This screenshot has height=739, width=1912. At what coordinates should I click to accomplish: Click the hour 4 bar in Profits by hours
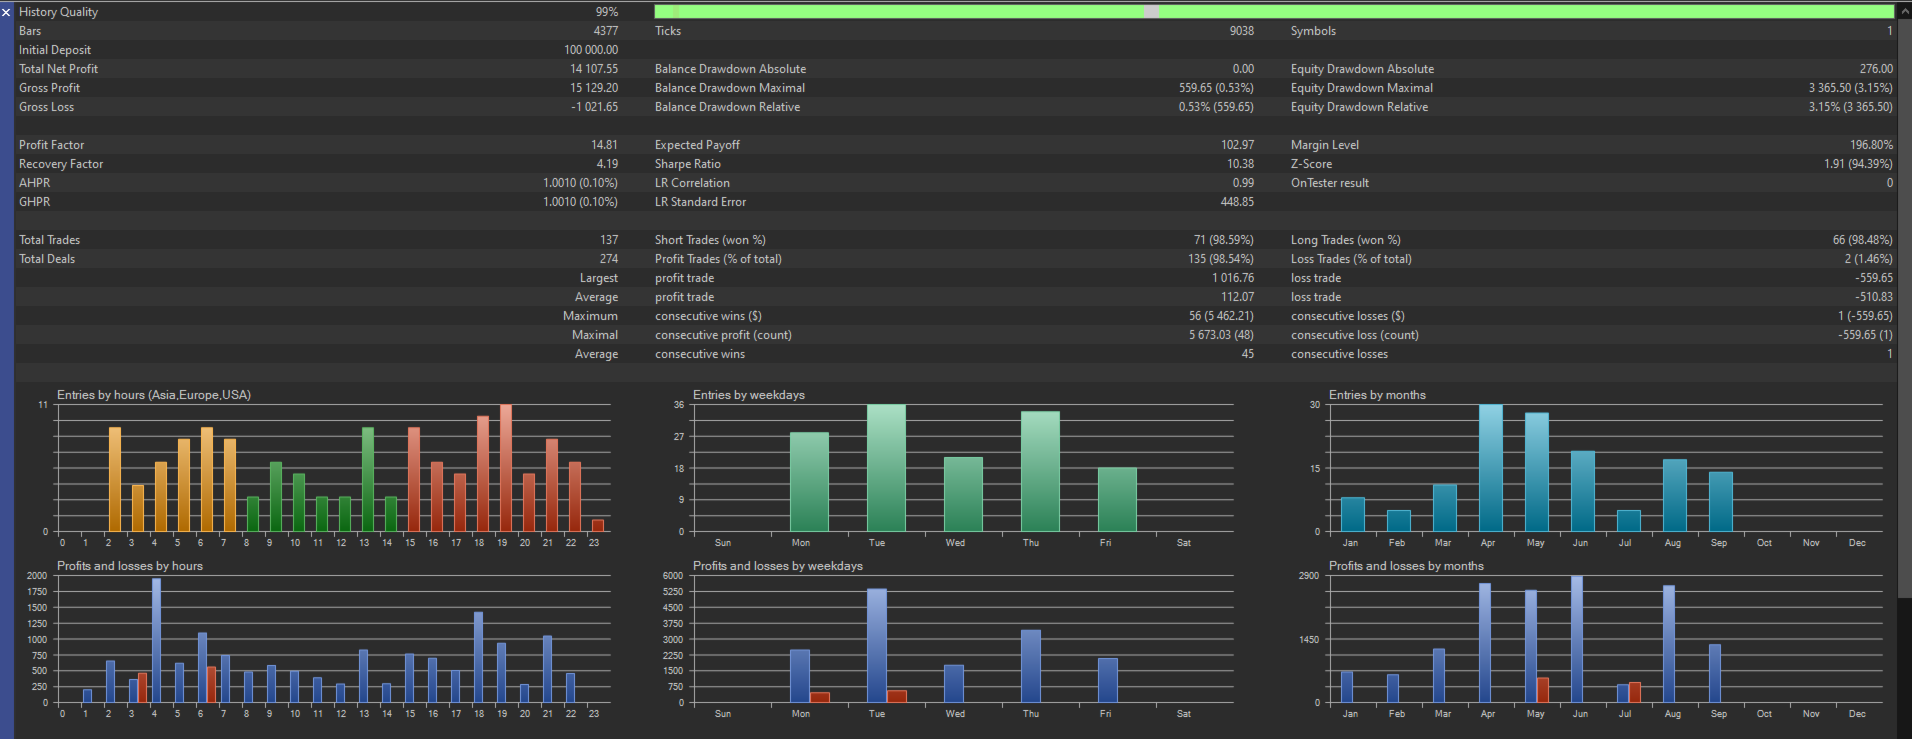156,640
